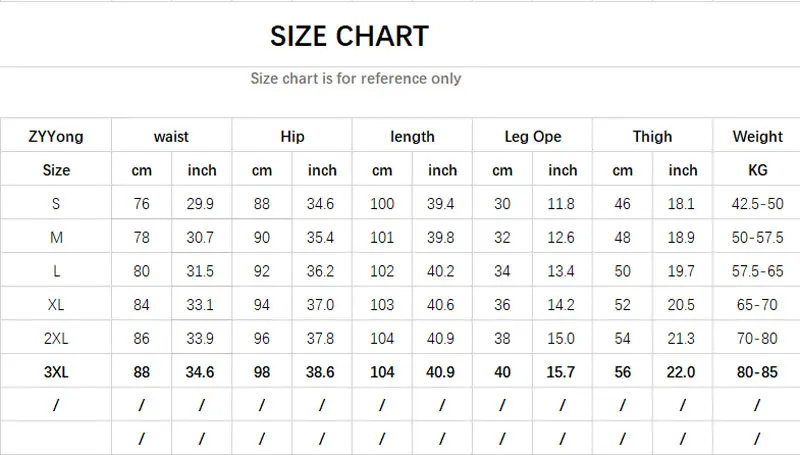
Task: Click hip inch value 37.0
Action: tap(320, 305)
